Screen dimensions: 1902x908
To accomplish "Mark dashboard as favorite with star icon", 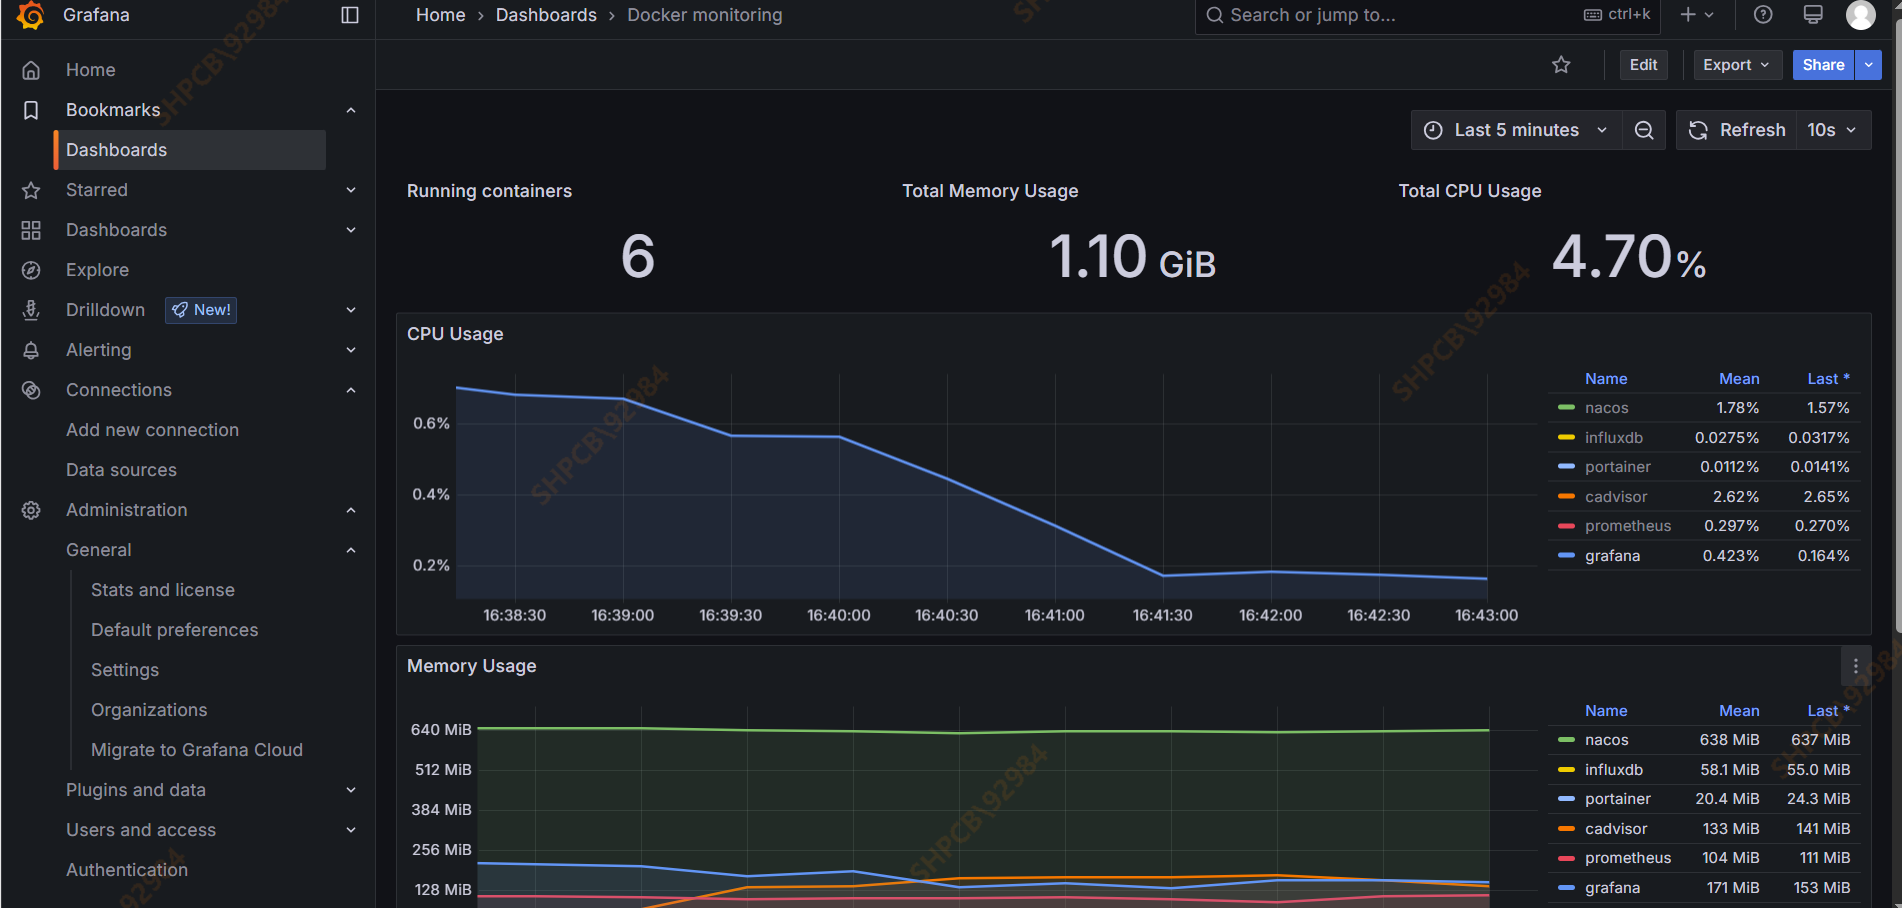I will (x=1561, y=65).
